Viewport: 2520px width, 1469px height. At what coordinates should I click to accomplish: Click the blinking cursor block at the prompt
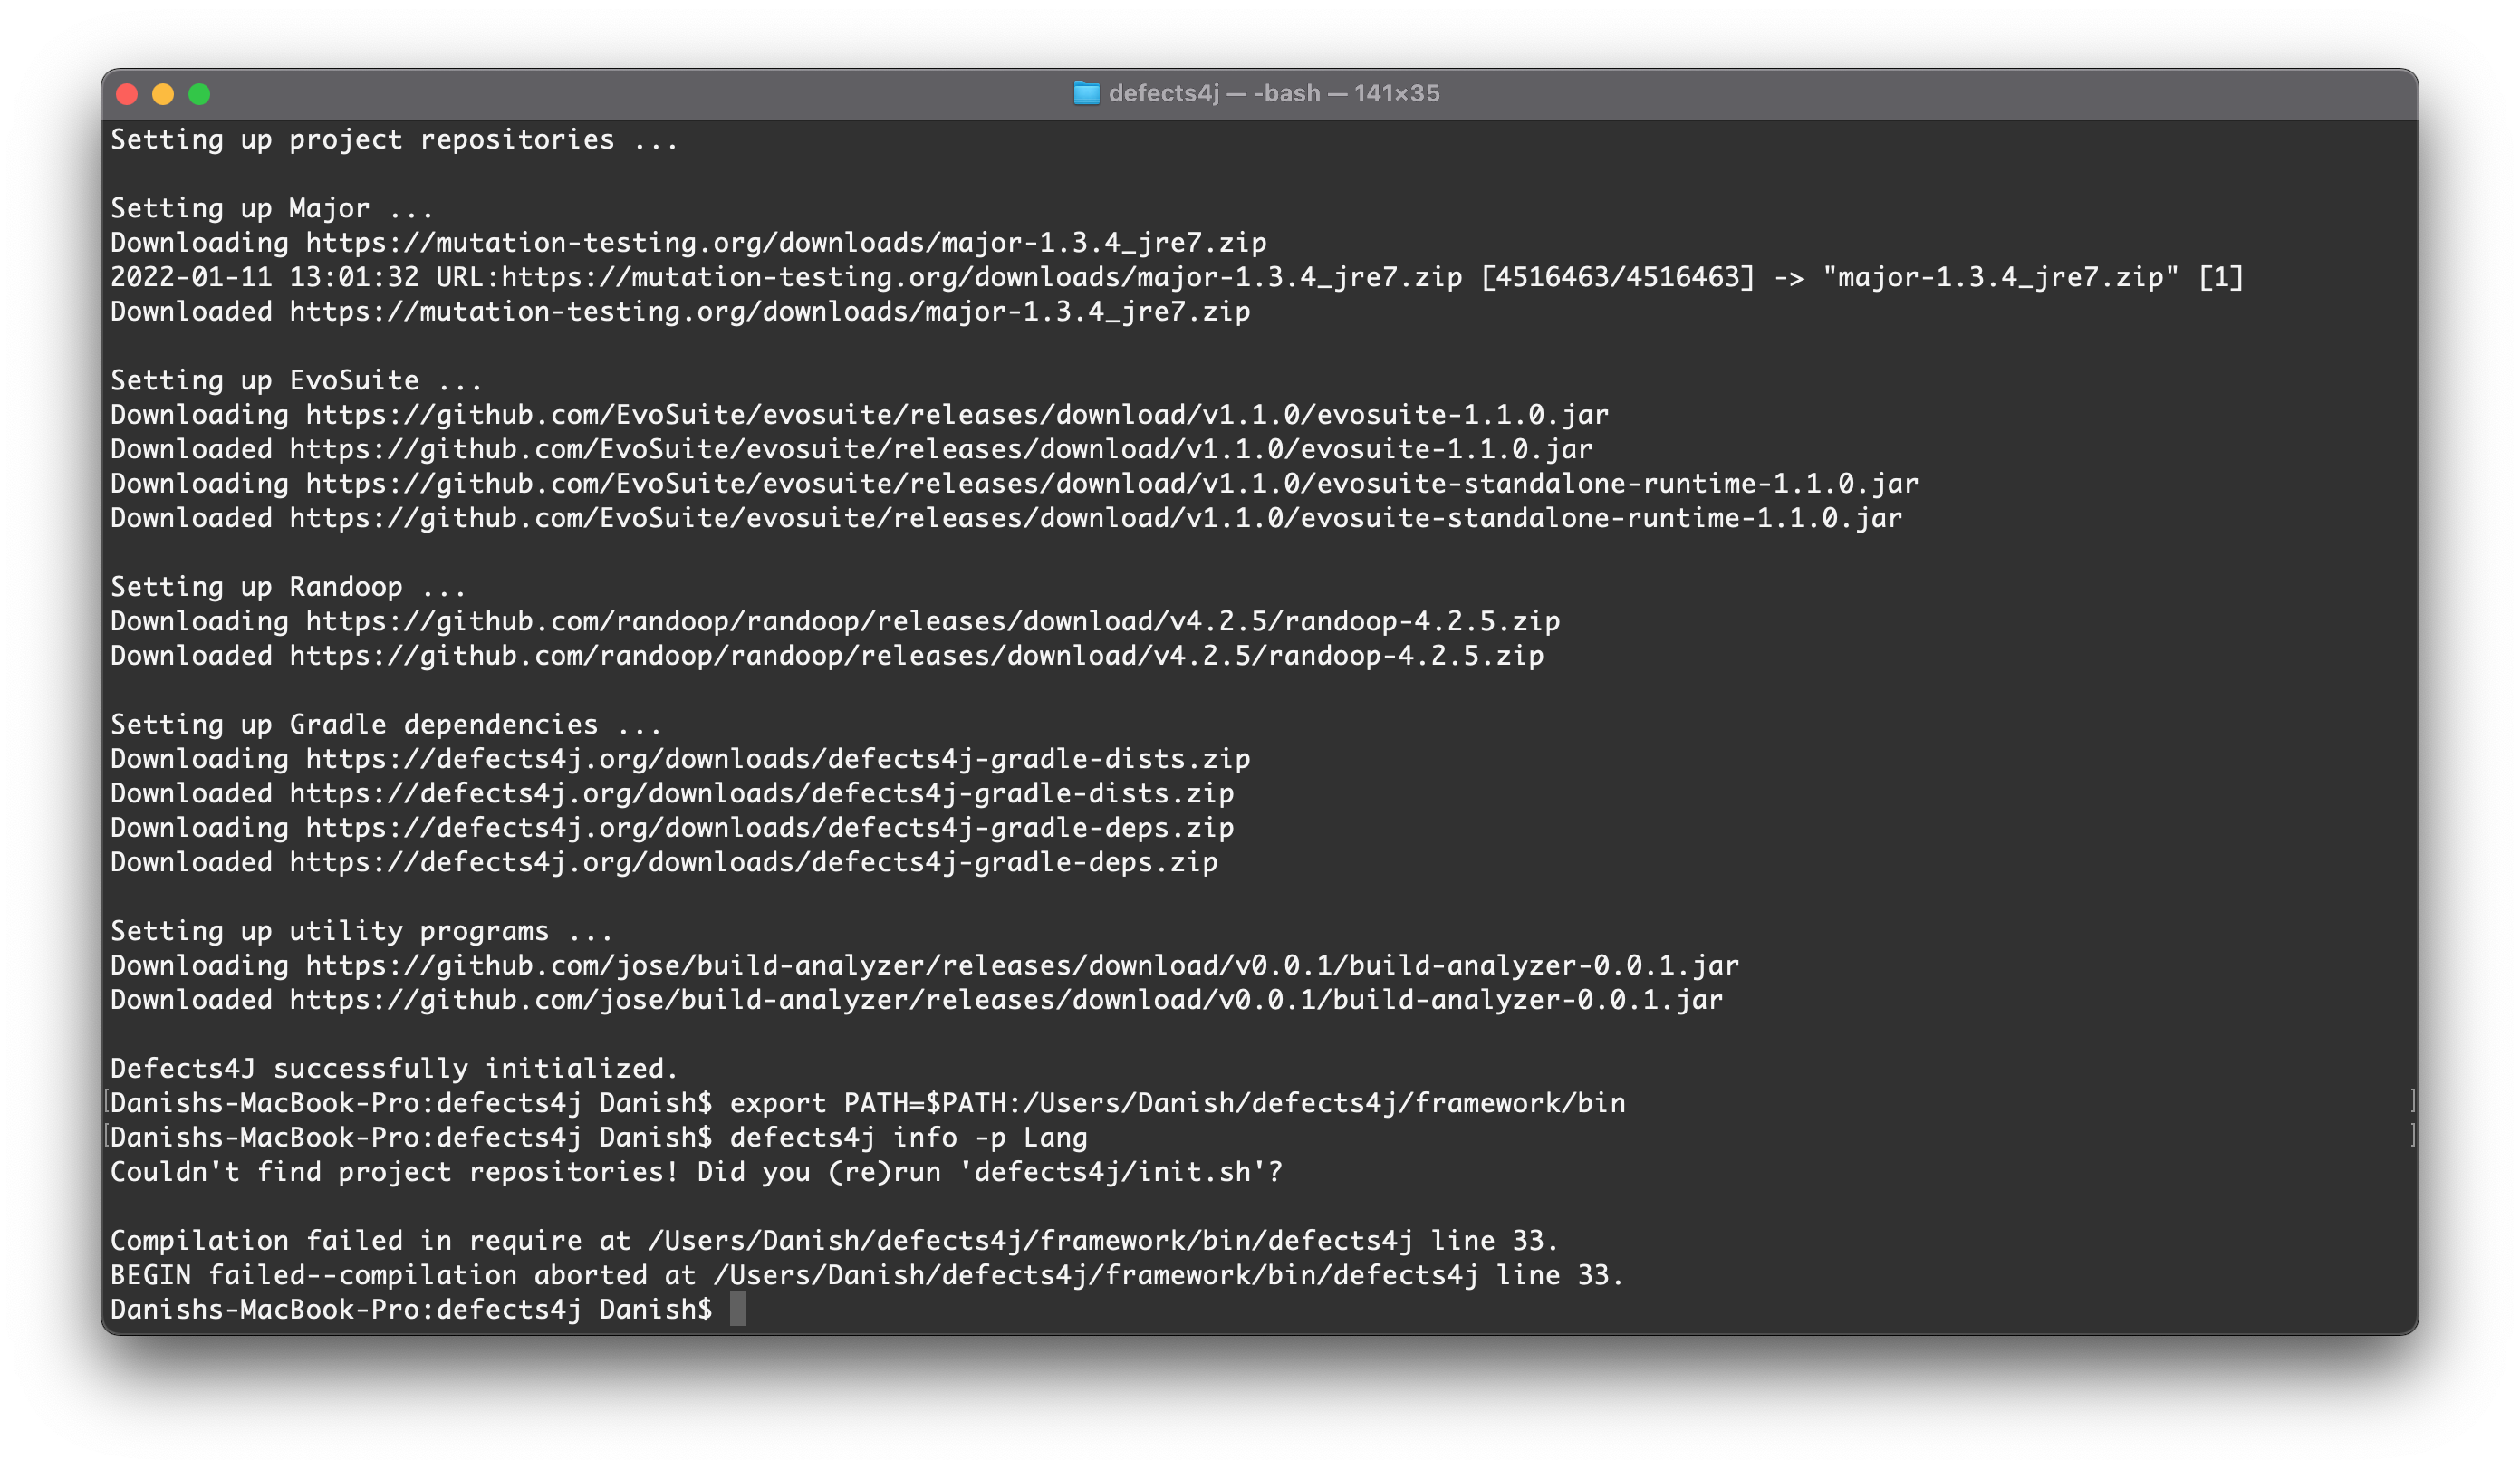tap(738, 1309)
